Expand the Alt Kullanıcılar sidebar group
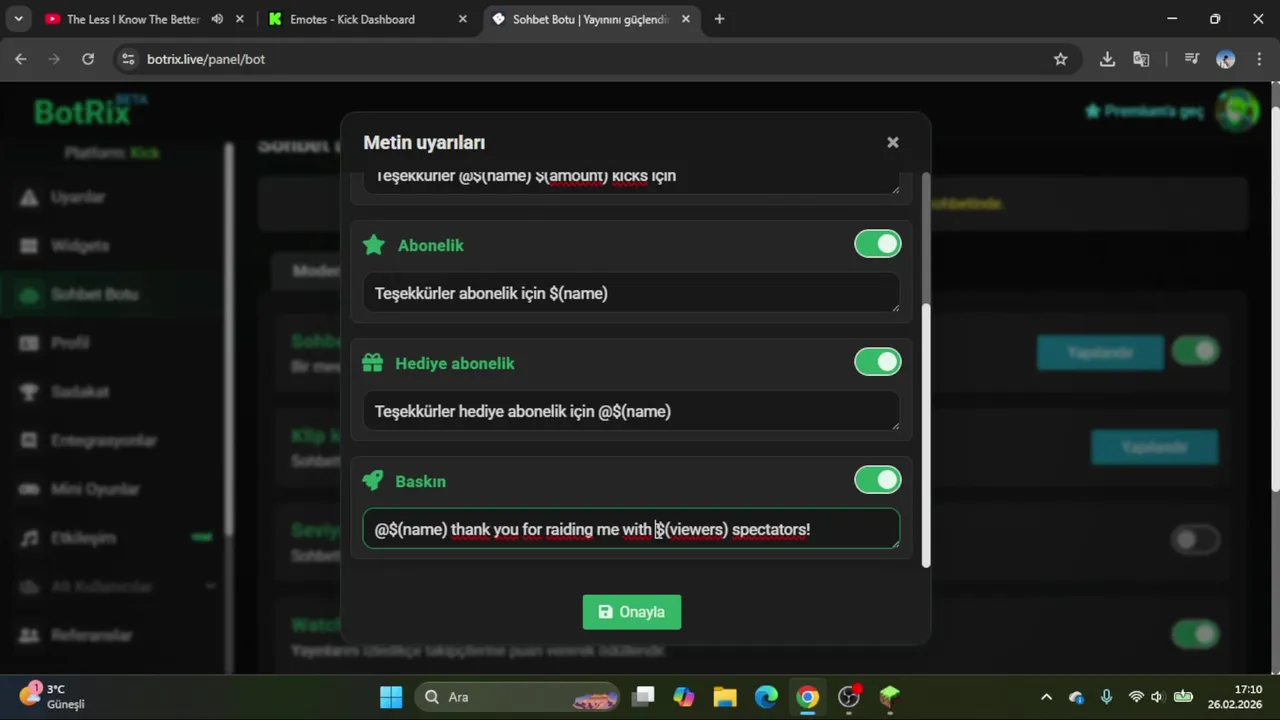This screenshot has height=720, width=1280. (x=118, y=586)
